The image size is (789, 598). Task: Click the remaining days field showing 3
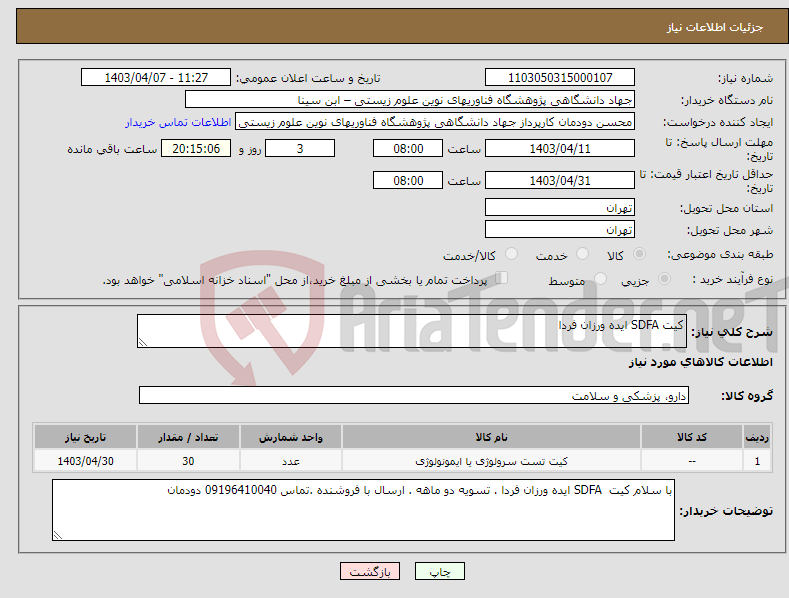click(x=300, y=148)
